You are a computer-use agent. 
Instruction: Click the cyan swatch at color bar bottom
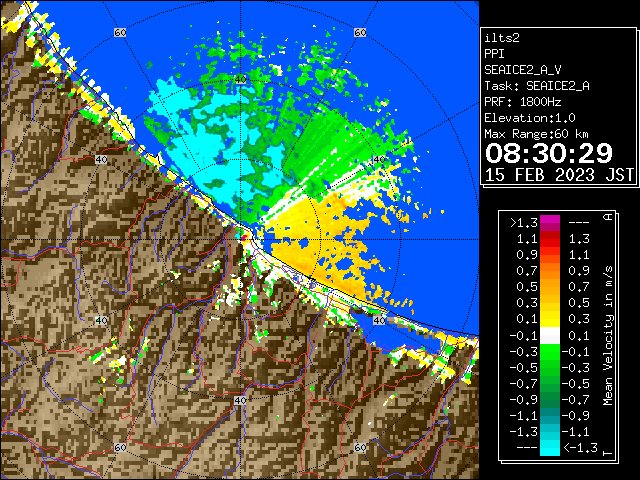tap(550, 448)
